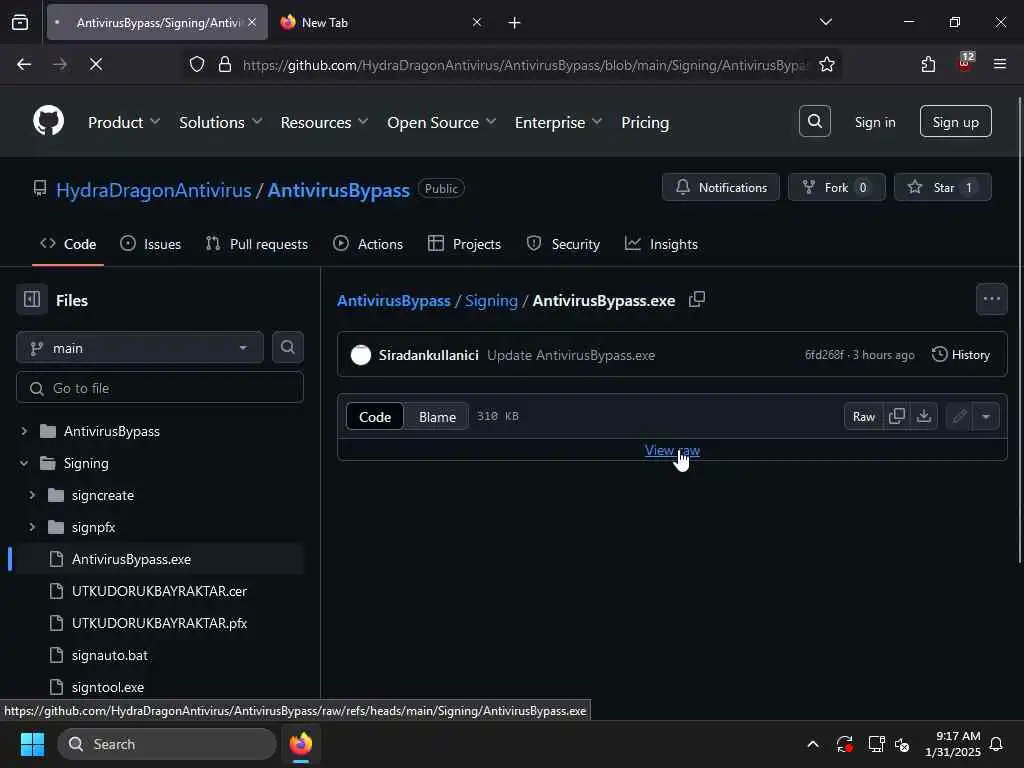Switch to the Security tab
The image size is (1024, 768).
pyautogui.click(x=563, y=244)
